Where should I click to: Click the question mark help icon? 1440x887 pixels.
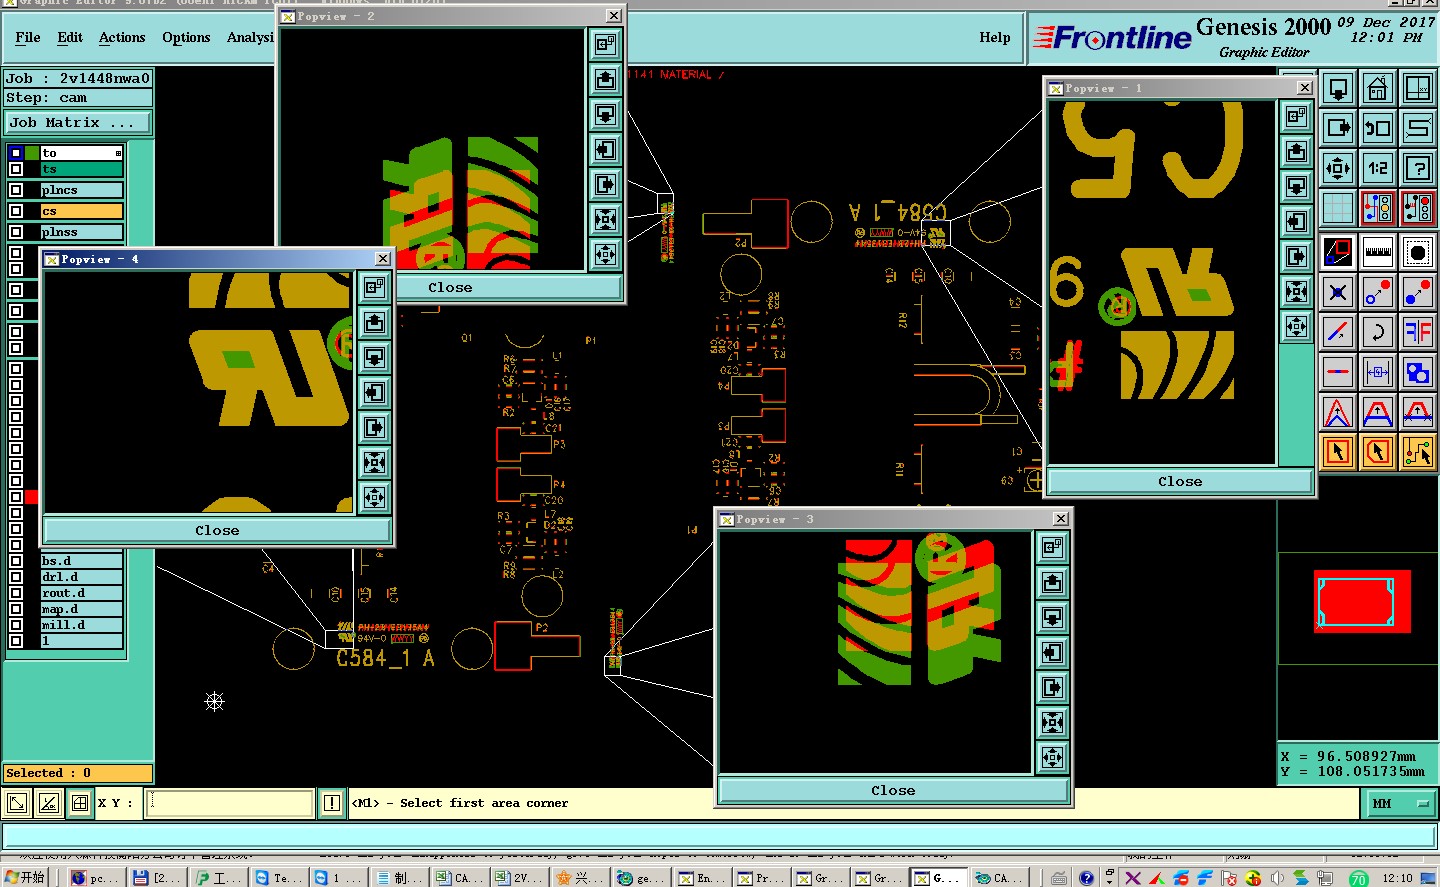[1417, 168]
